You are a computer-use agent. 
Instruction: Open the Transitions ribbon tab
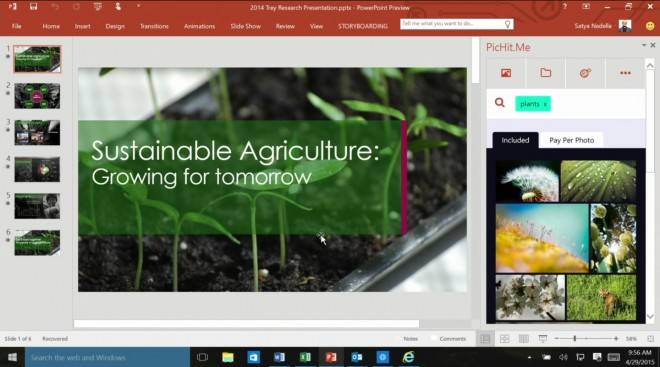click(154, 26)
